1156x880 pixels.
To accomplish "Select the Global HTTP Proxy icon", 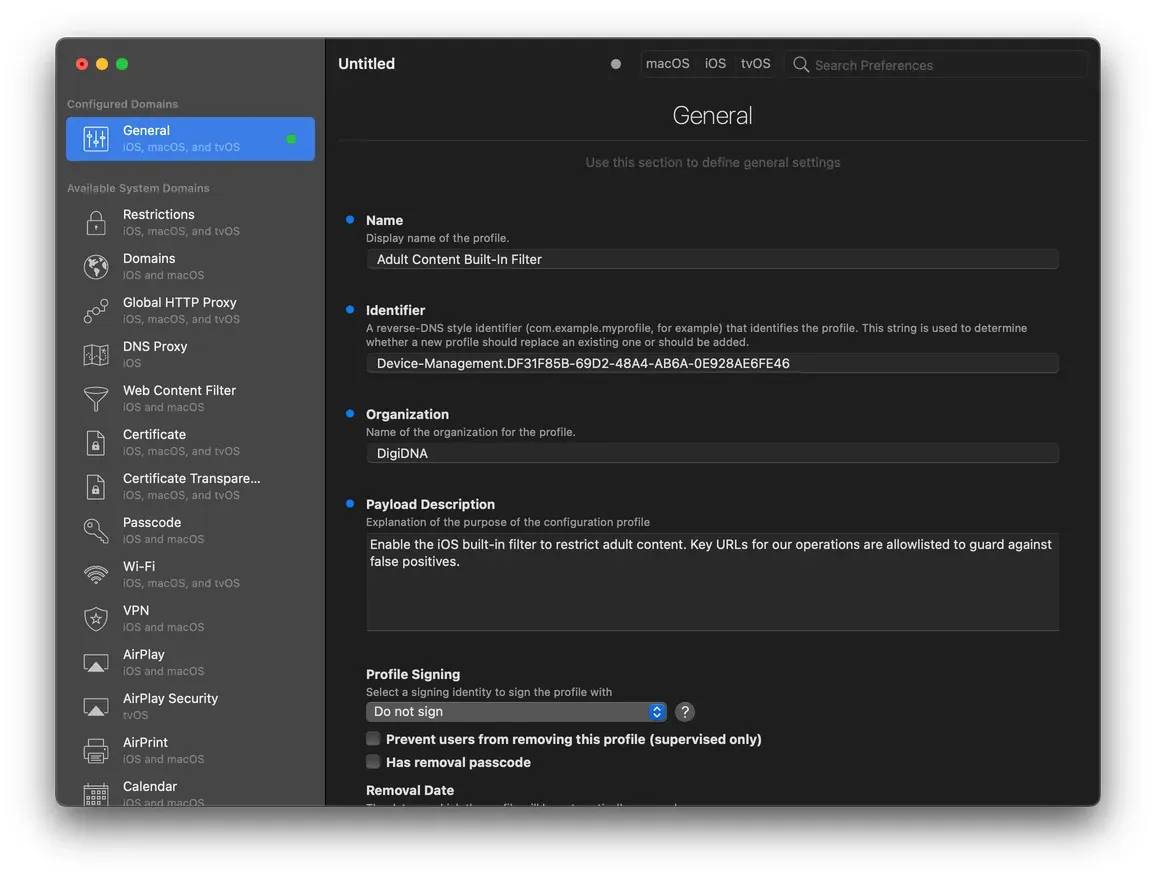I will pos(95,310).
